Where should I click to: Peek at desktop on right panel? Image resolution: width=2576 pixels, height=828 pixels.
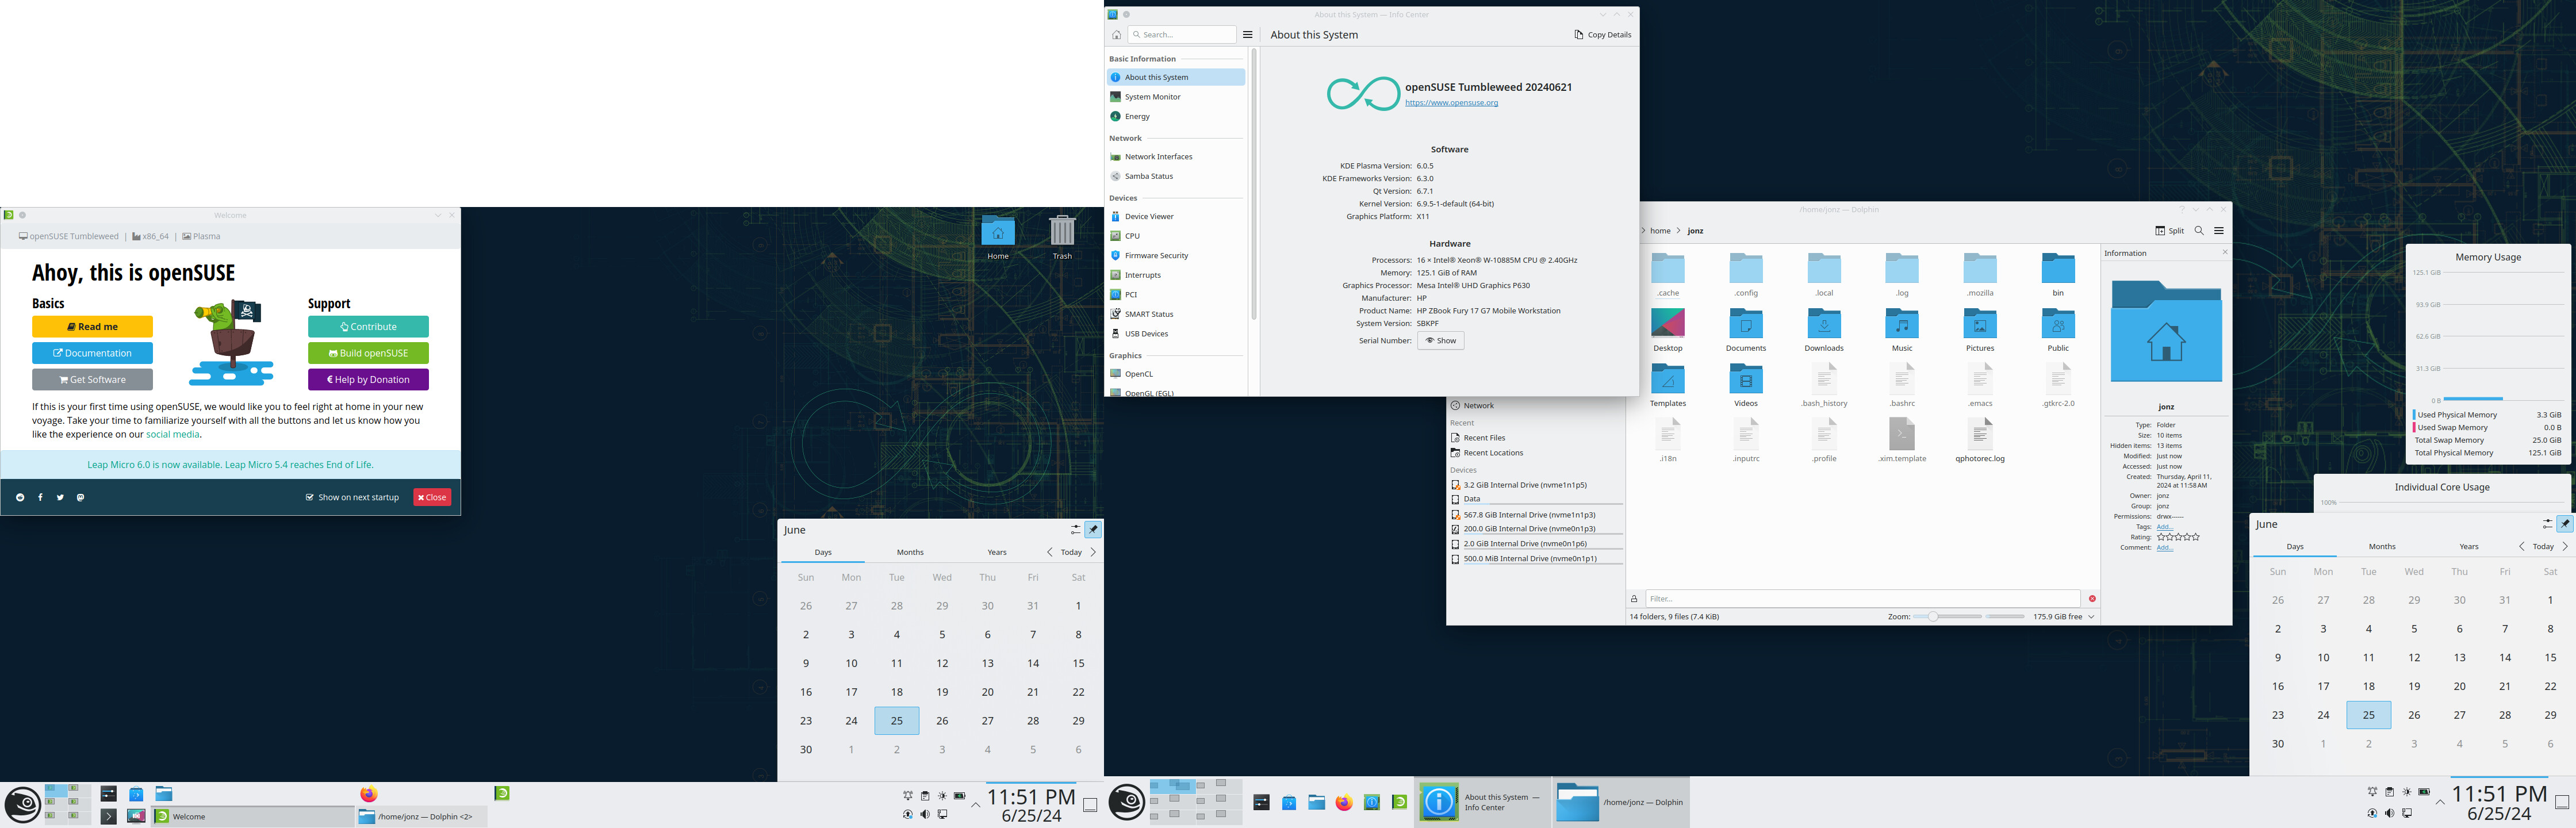pyautogui.click(x=2561, y=802)
